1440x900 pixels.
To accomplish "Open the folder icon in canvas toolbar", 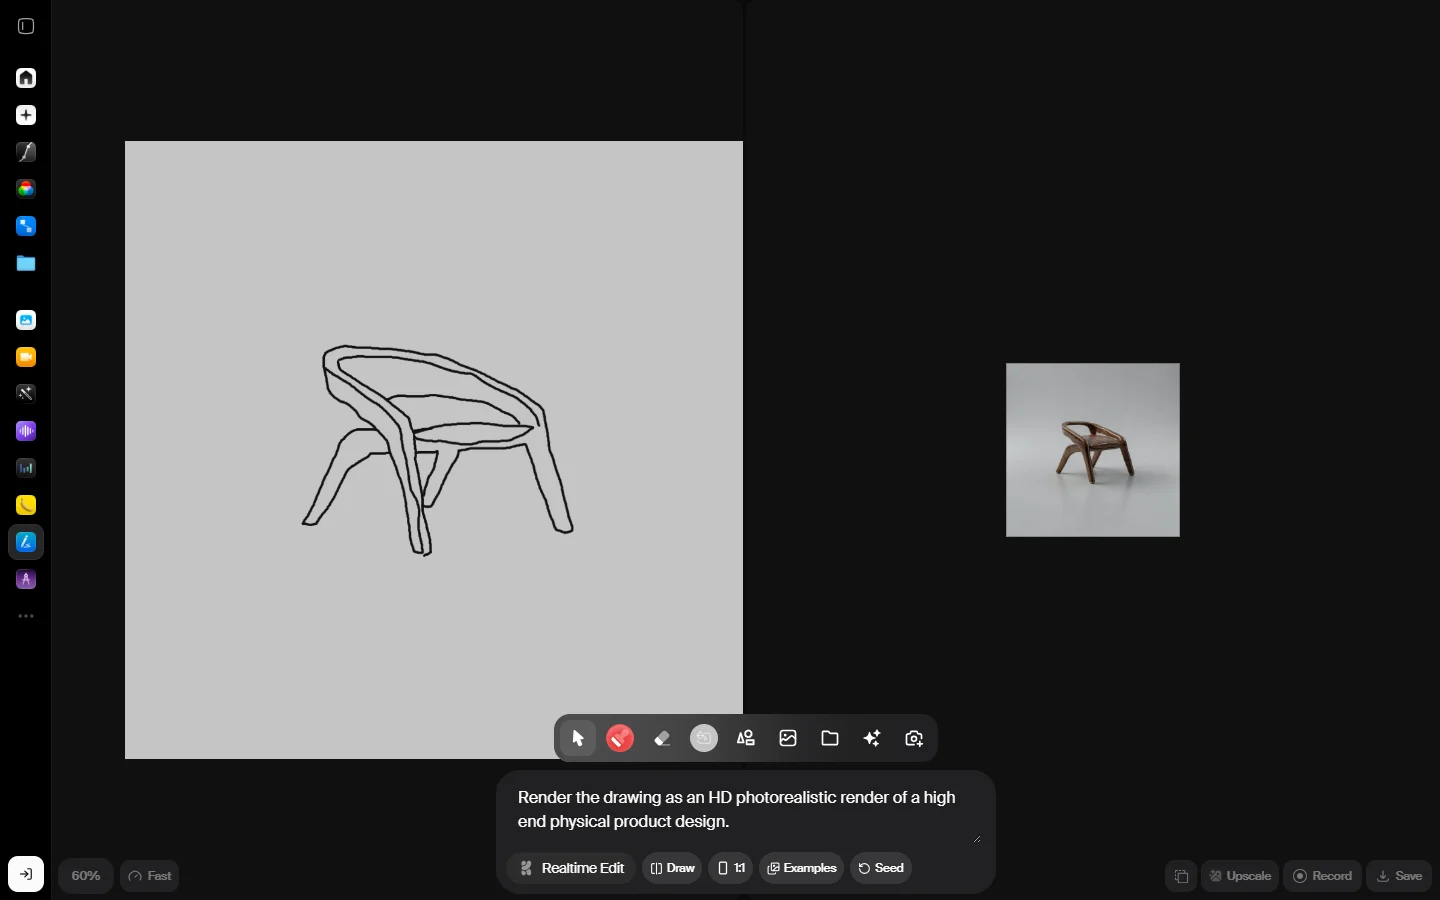I will point(831,739).
